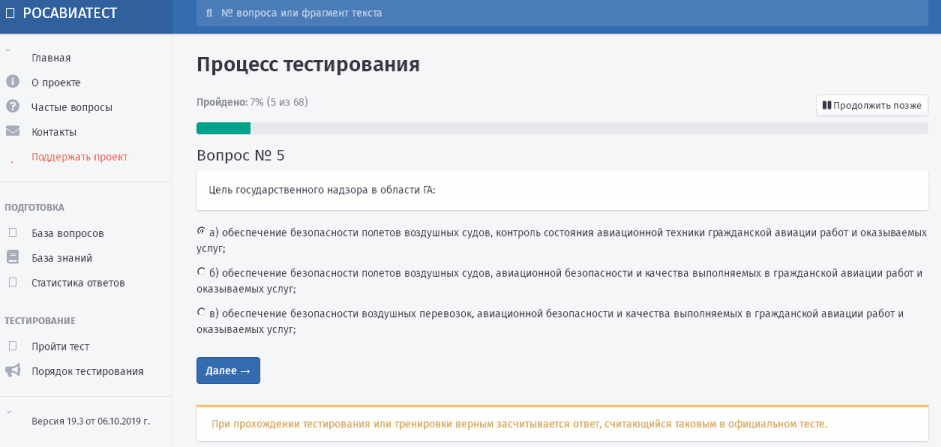Click the icon beside Пройти тест
The height and width of the screenshot is (447, 941).
(x=13, y=346)
